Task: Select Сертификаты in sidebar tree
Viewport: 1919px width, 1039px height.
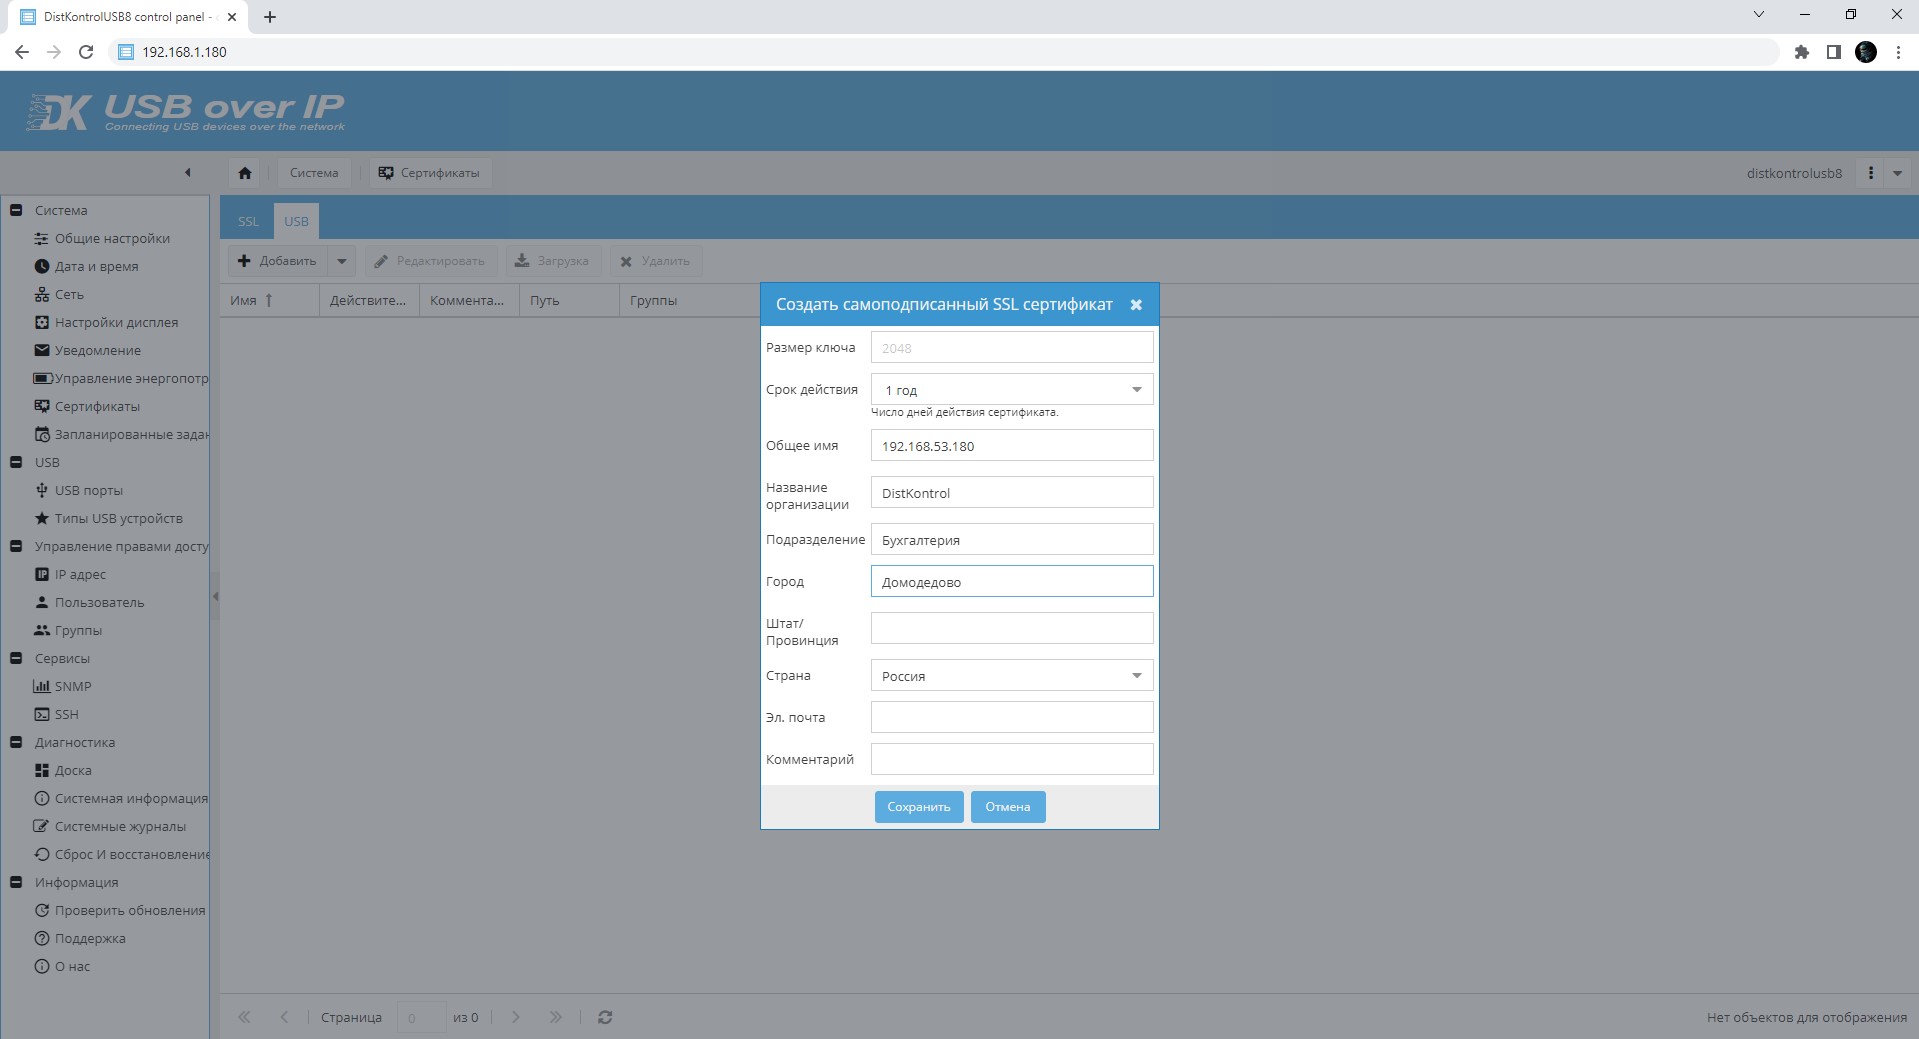Action: point(97,406)
